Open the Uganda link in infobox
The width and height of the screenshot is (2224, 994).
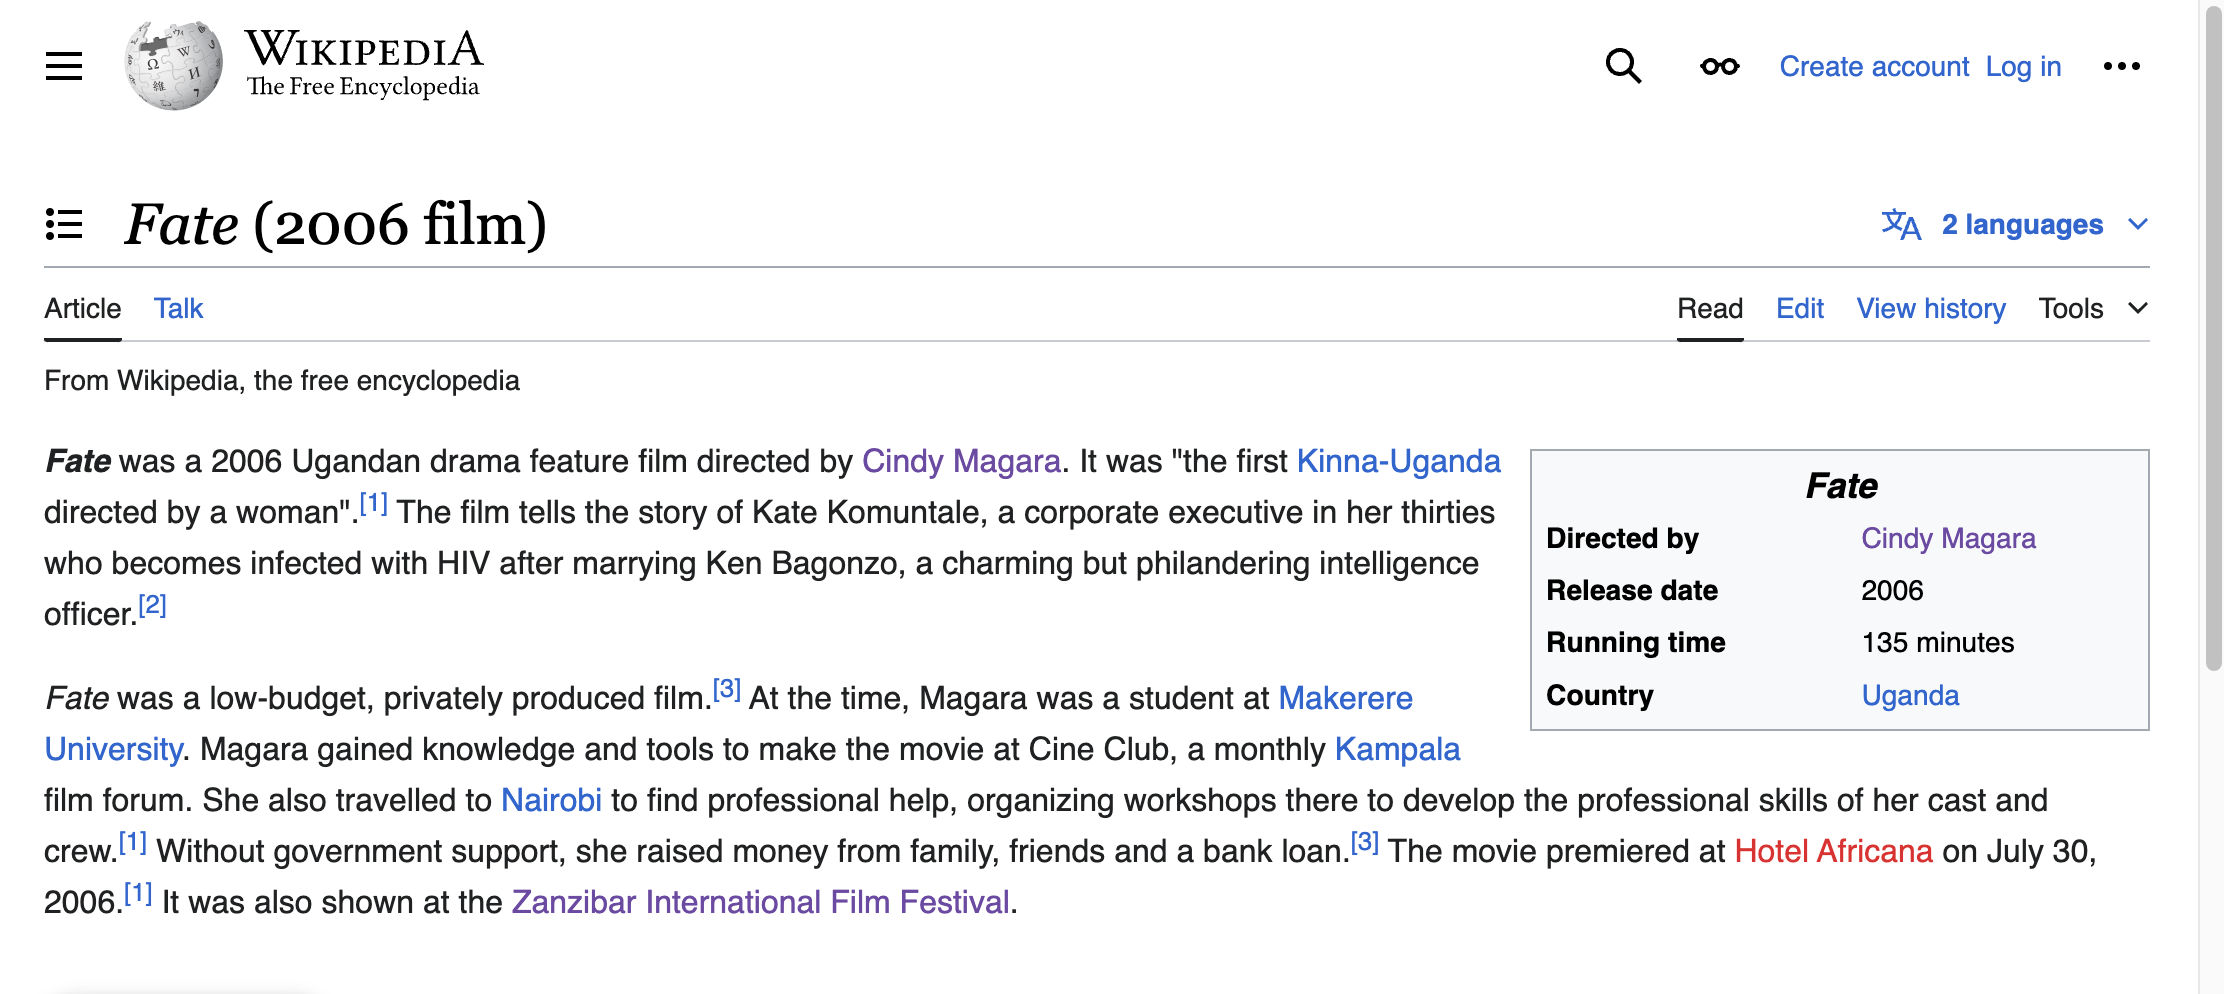1910,696
